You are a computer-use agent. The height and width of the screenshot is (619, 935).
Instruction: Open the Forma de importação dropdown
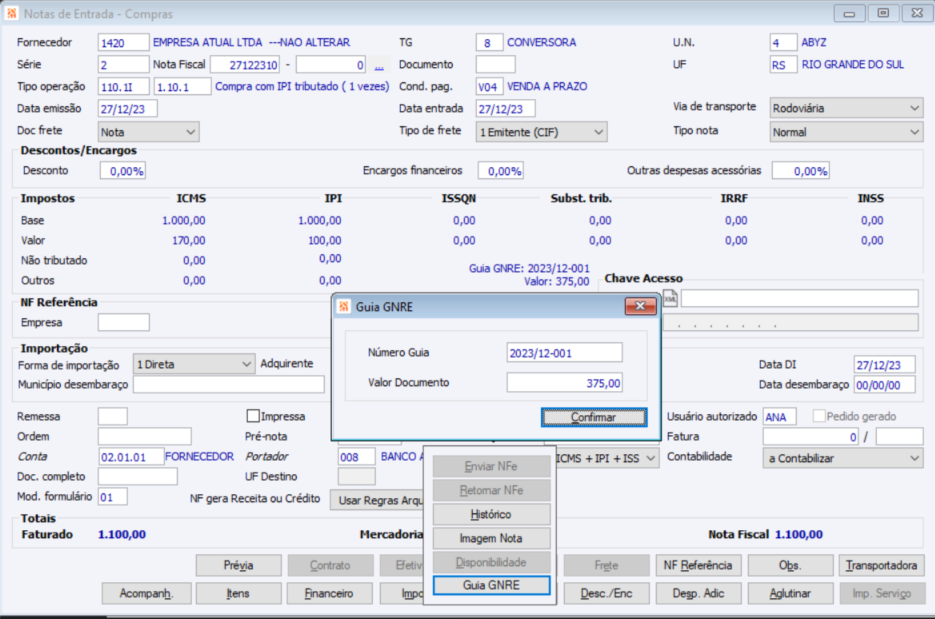click(194, 364)
